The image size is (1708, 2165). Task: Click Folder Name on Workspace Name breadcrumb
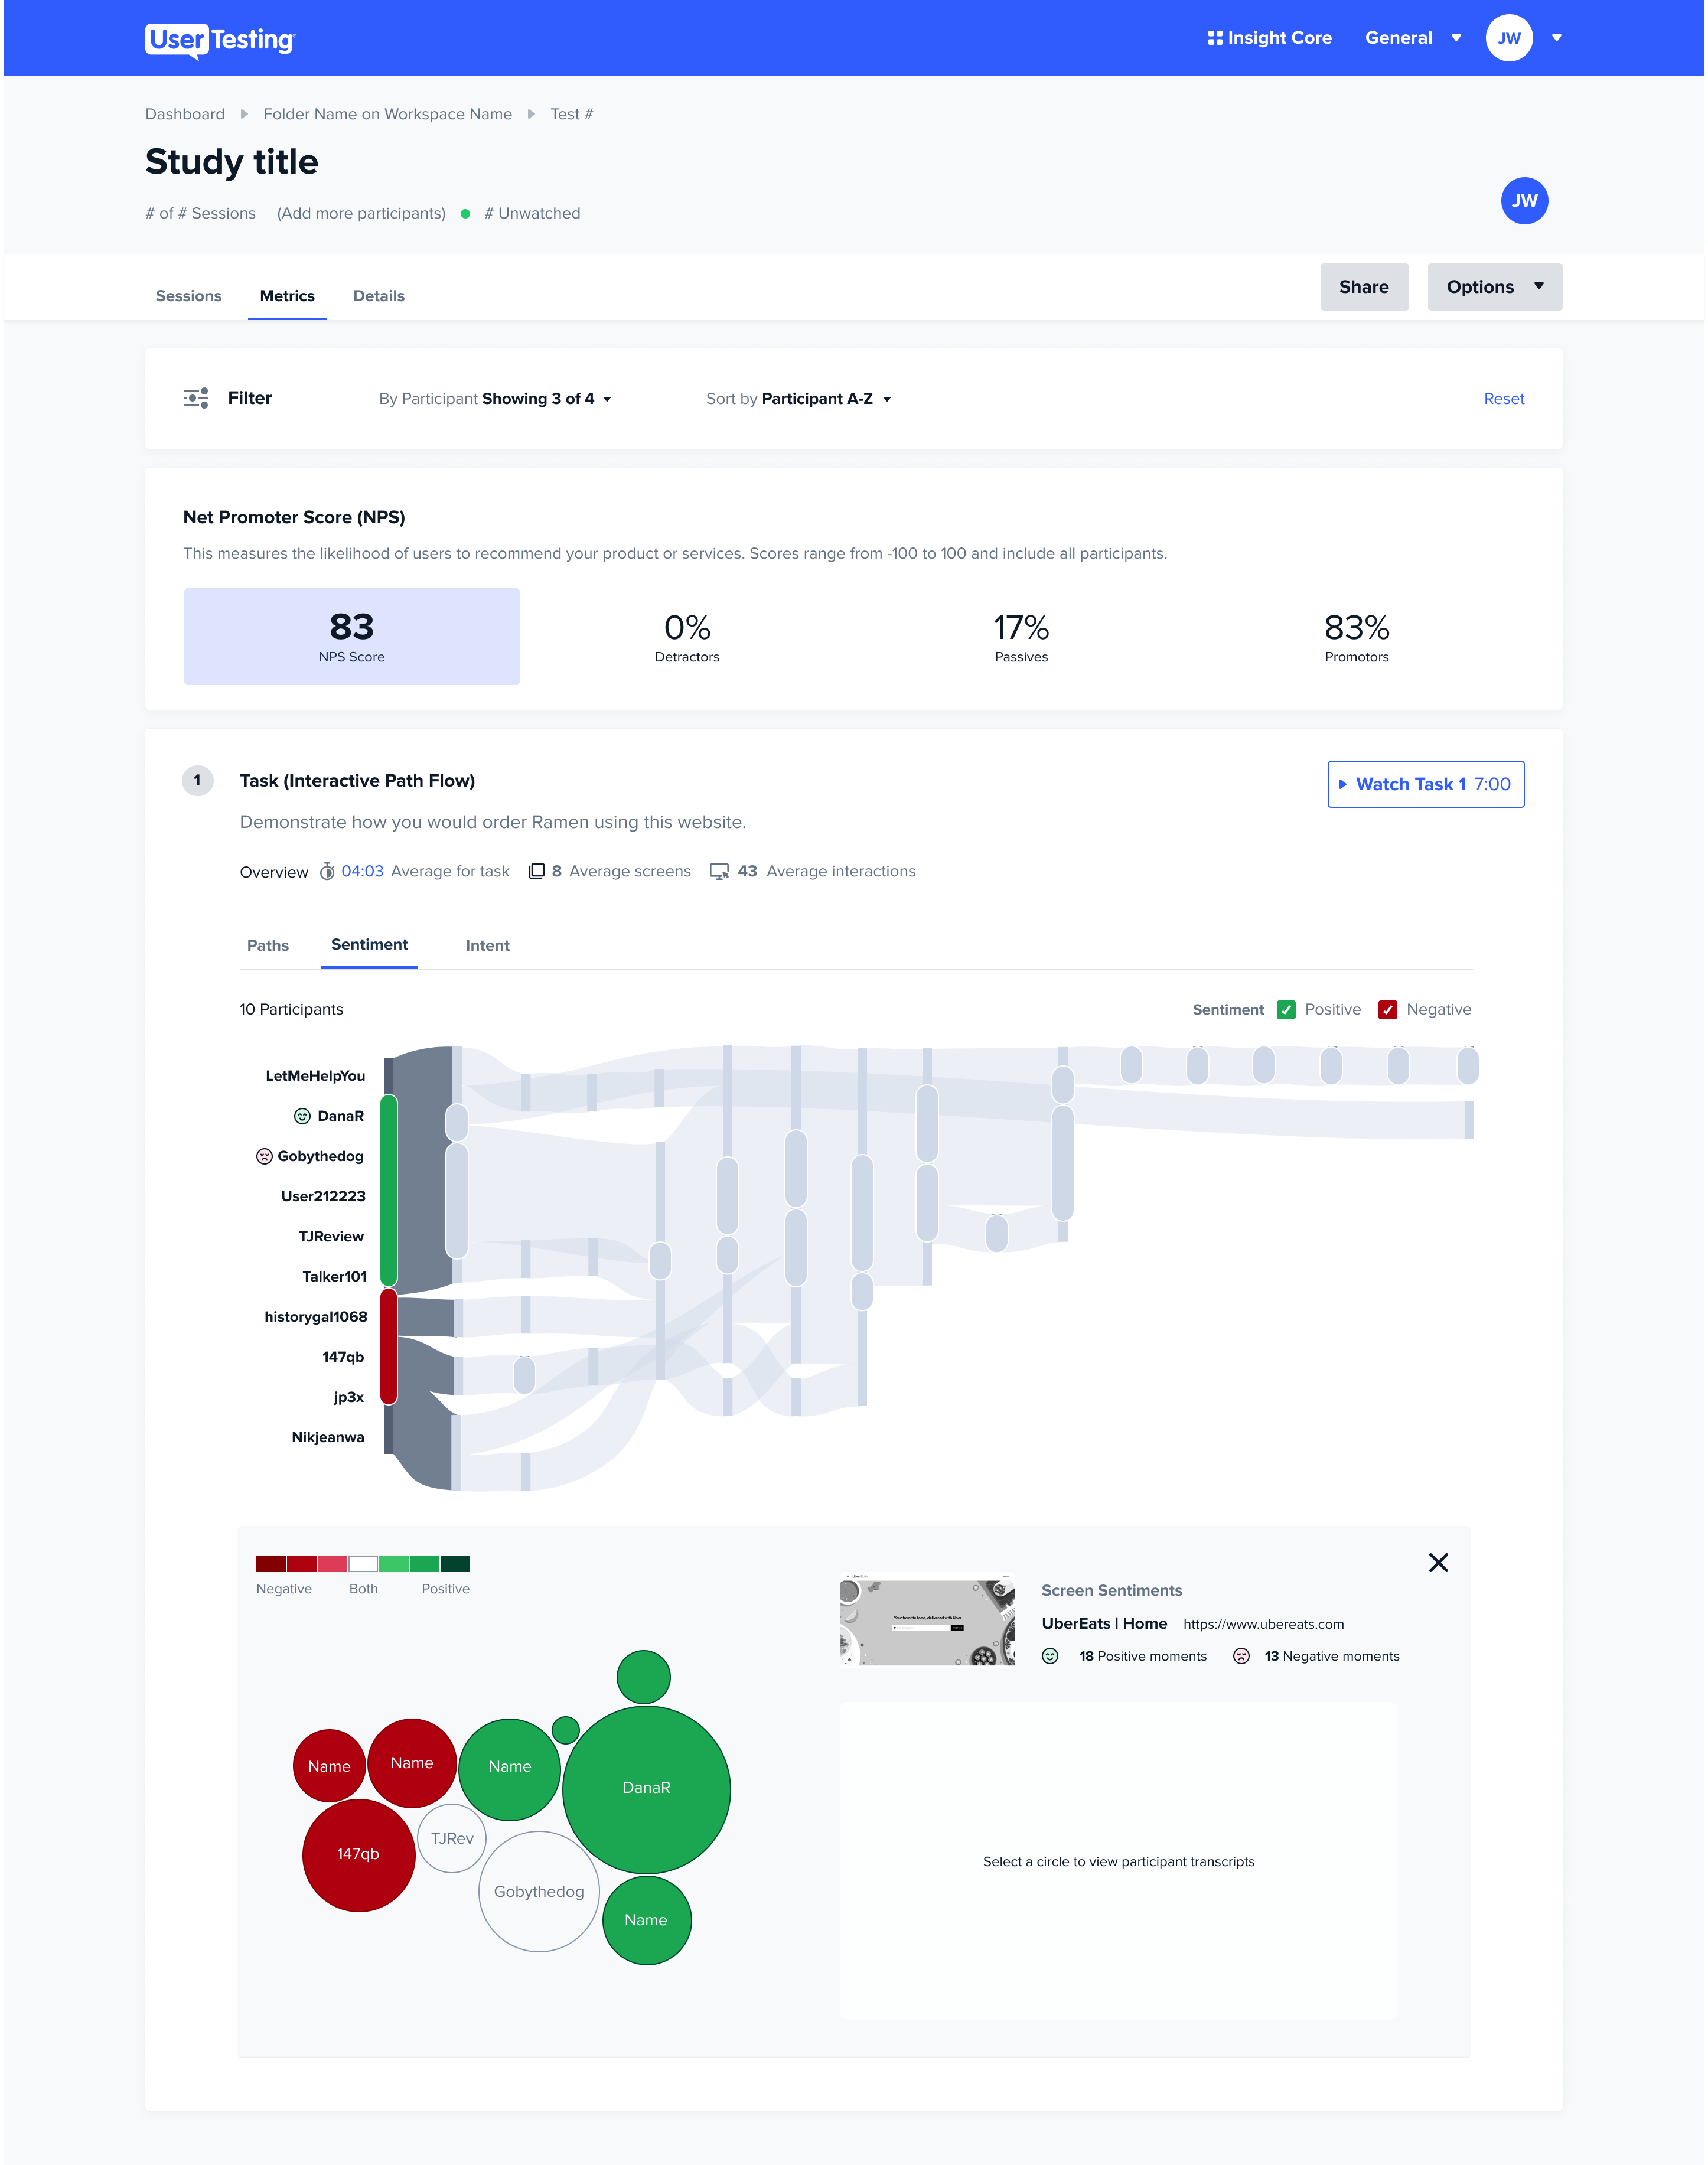(387, 114)
